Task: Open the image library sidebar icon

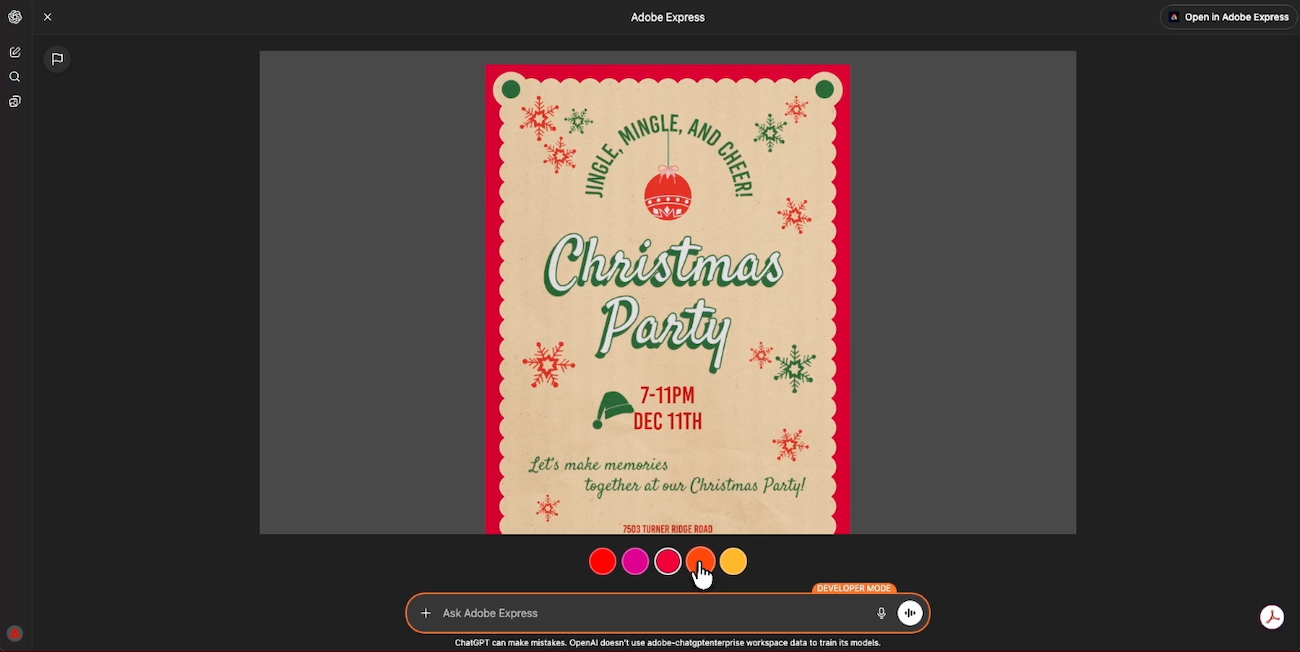Action: (x=15, y=102)
